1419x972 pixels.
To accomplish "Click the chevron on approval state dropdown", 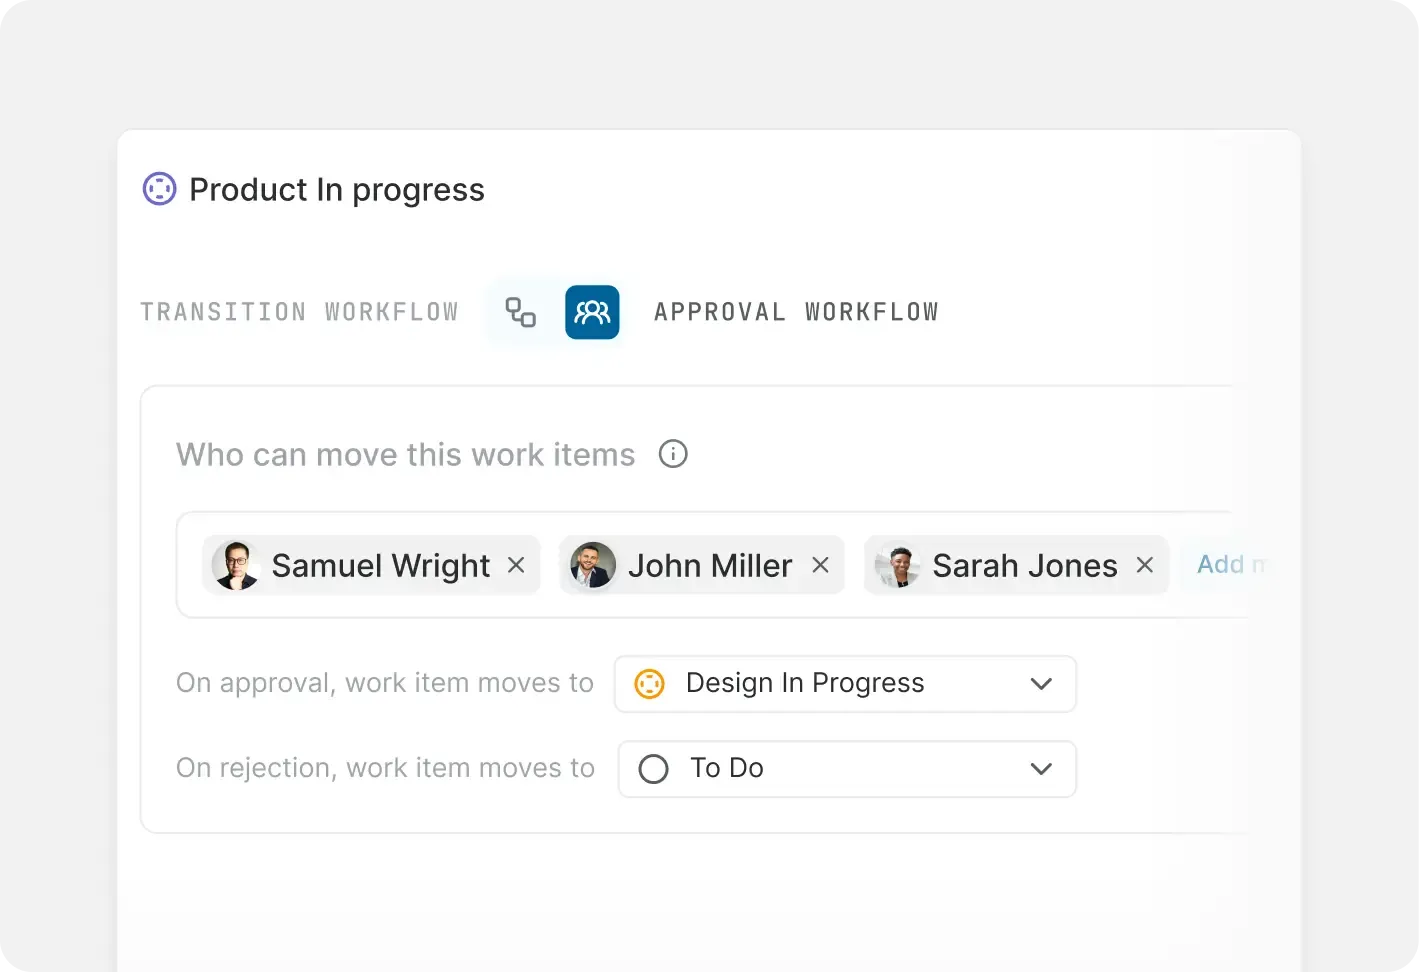I will tap(1041, 684).
